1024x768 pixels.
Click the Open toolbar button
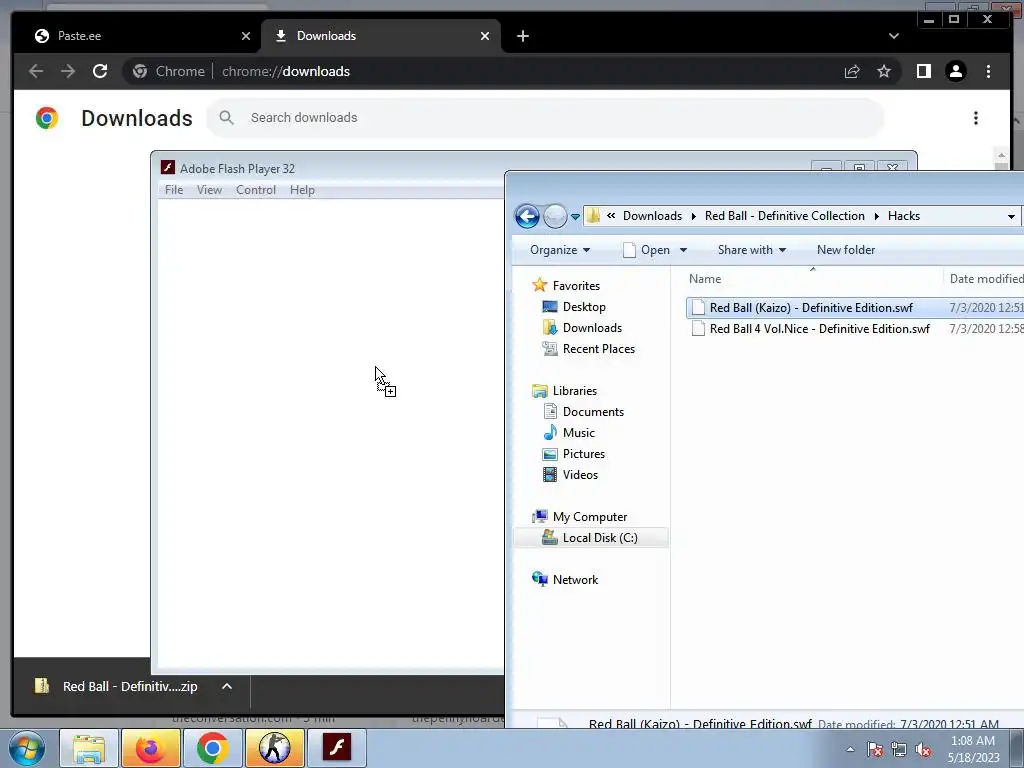click(x=647, y=249)
